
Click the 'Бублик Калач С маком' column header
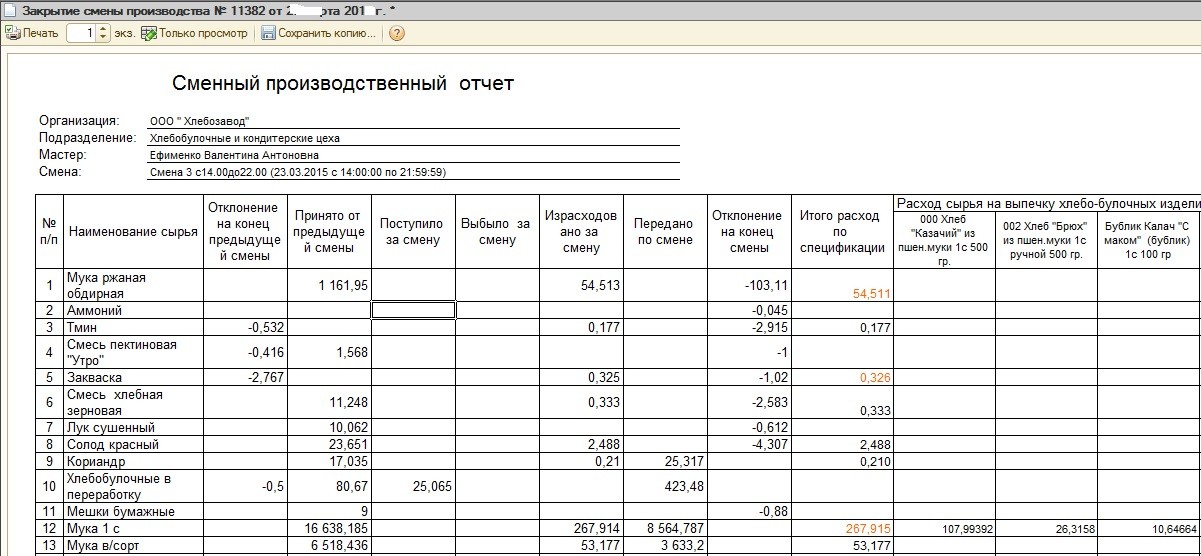pos(1148,239)
